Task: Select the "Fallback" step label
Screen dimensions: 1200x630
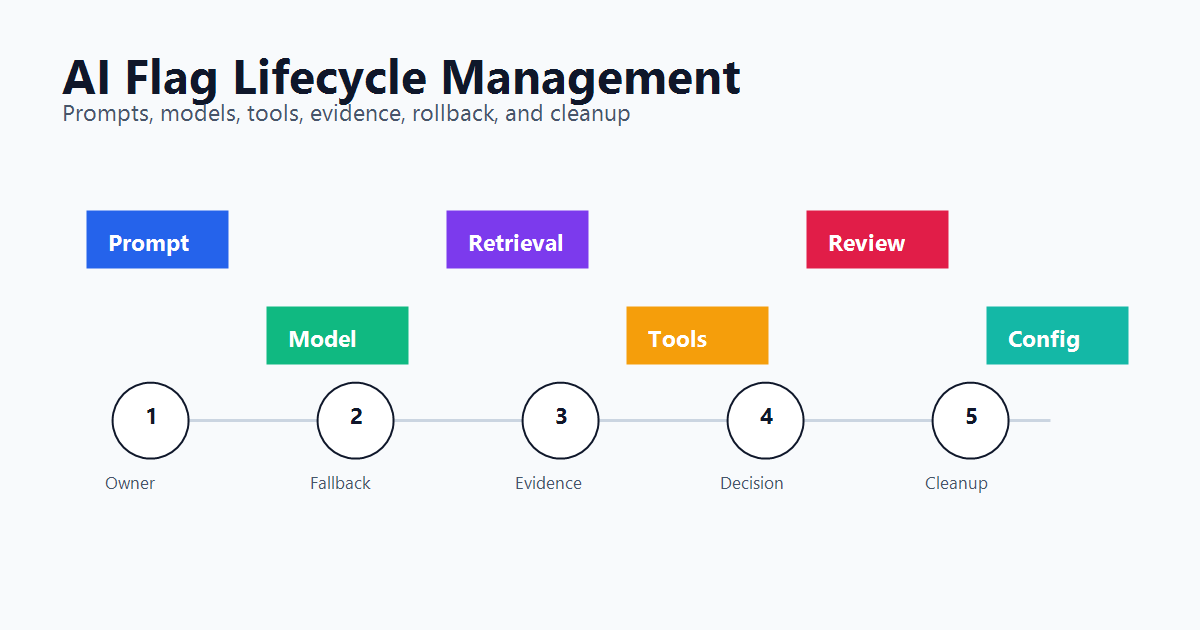Action: pyautogui.click(x=340, y=483)
